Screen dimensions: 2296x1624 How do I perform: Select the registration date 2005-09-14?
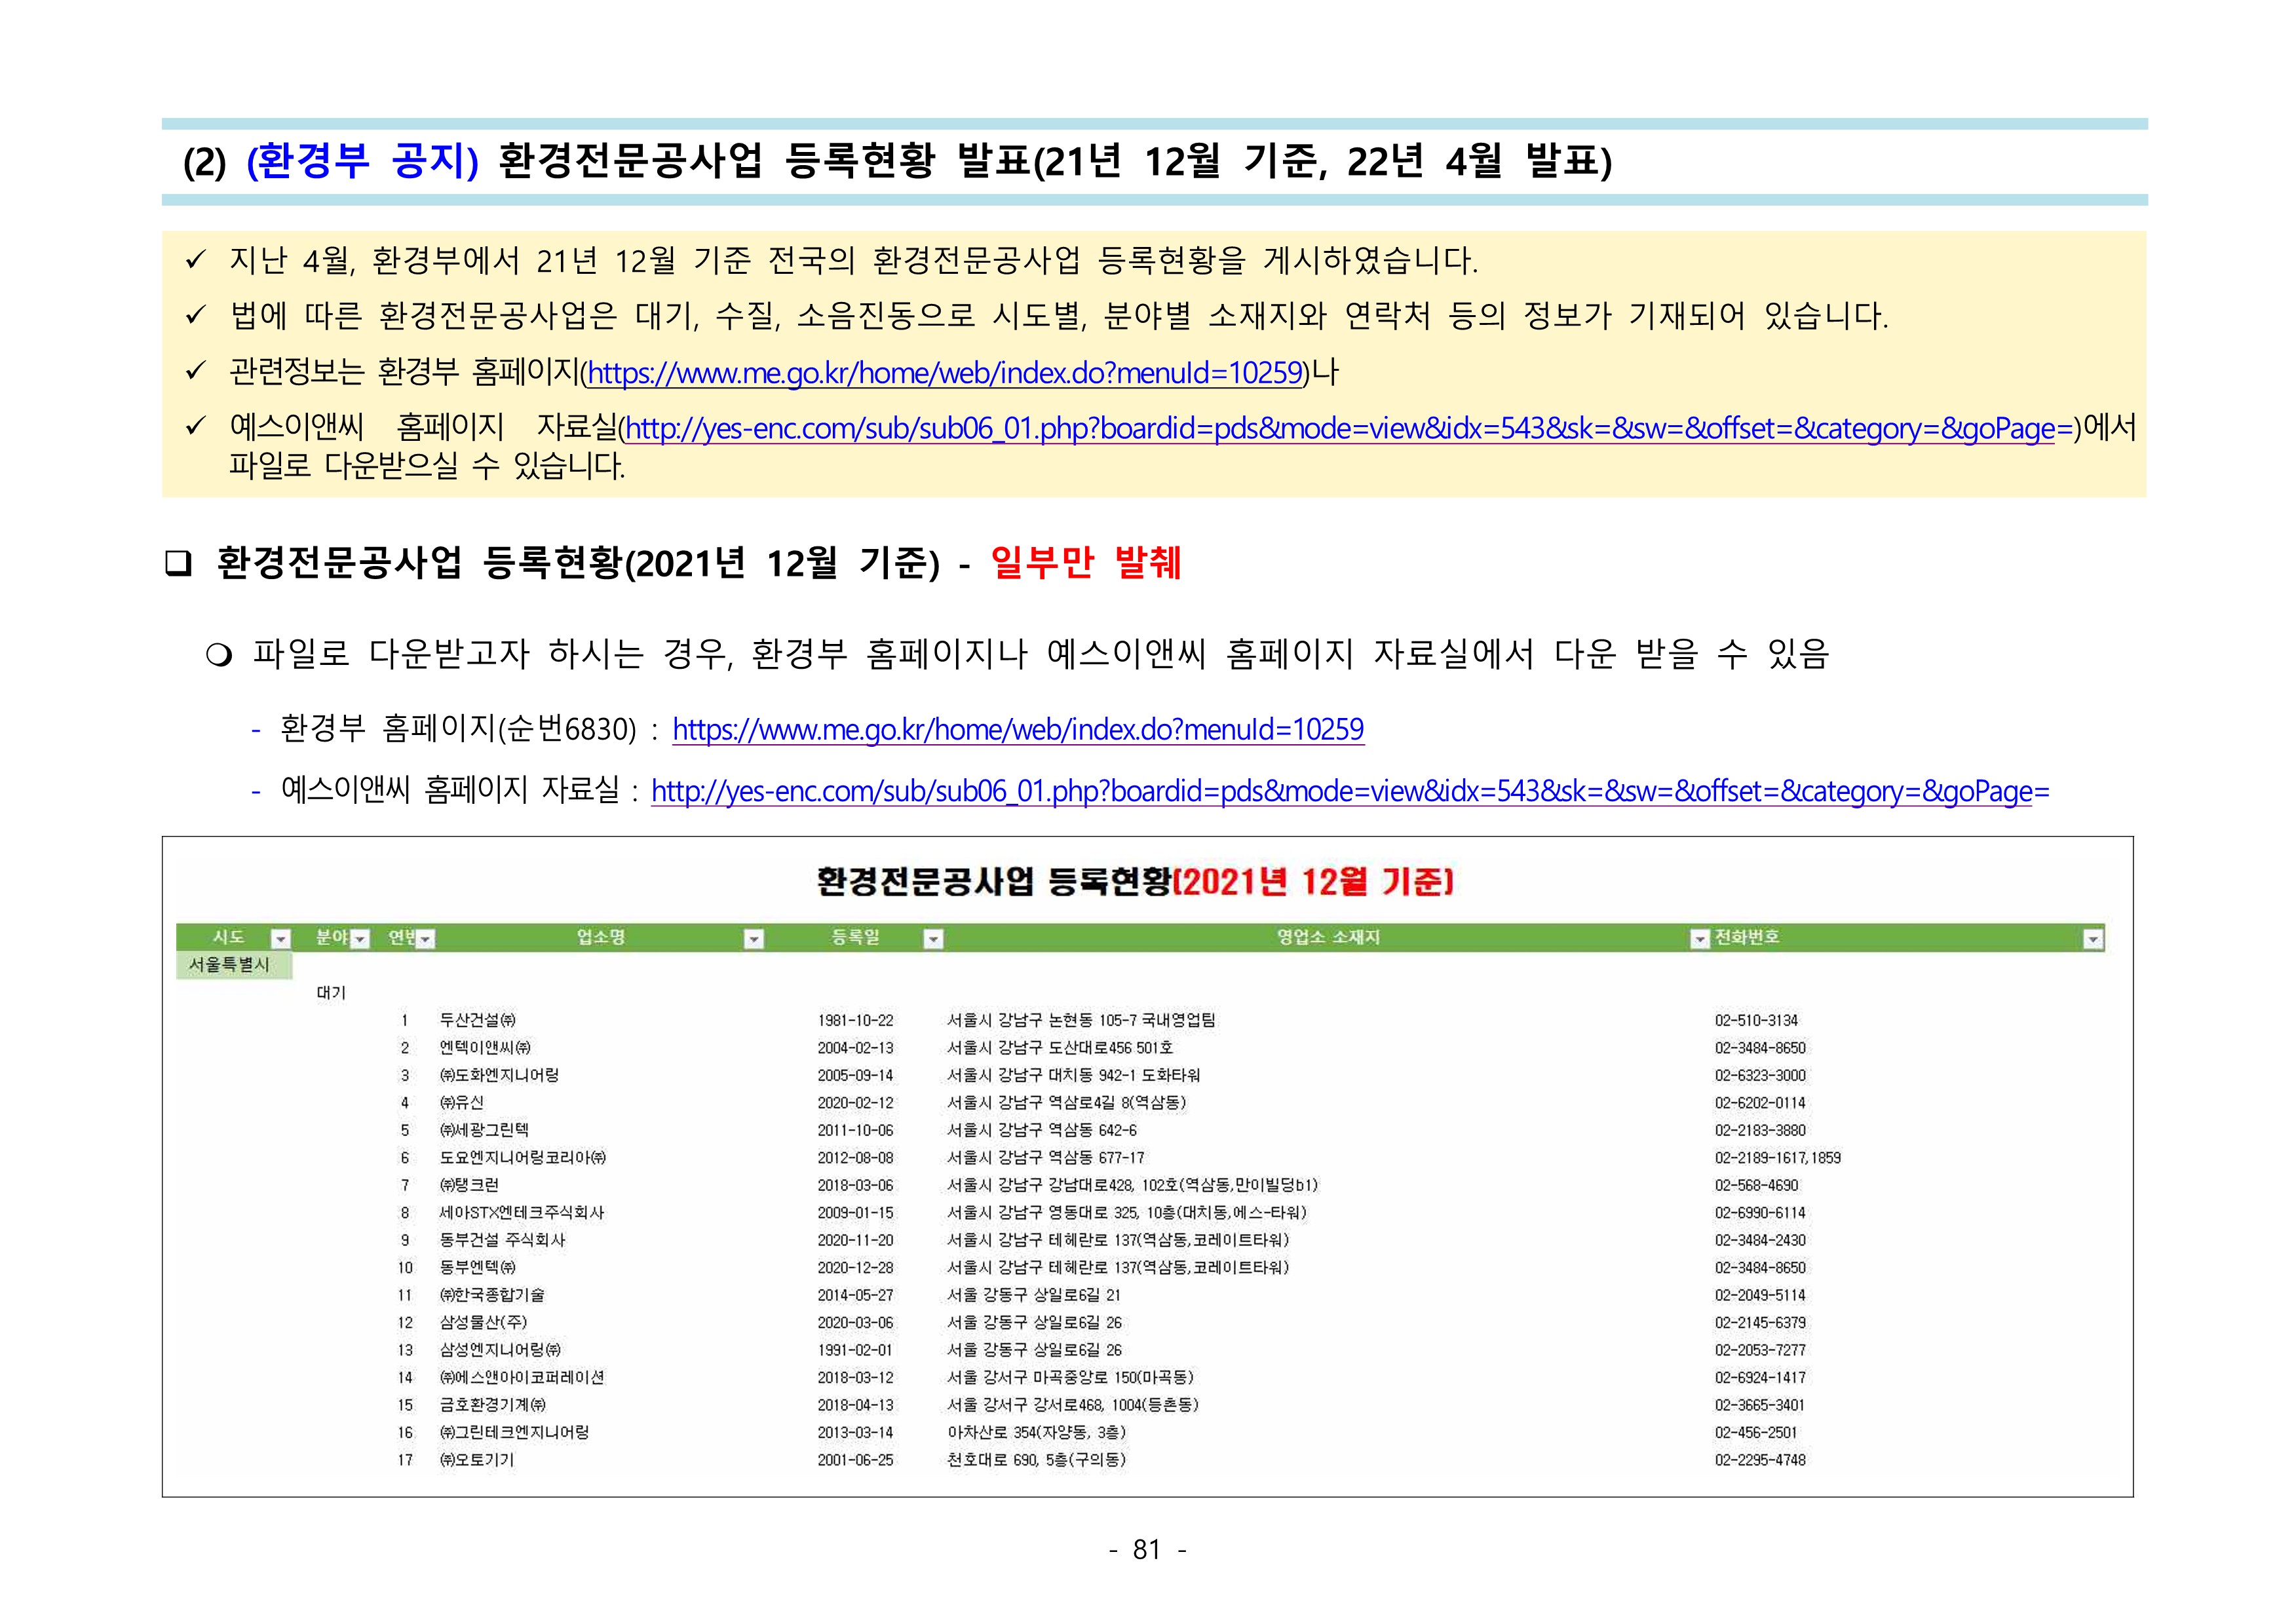(x=855, y=1076)
